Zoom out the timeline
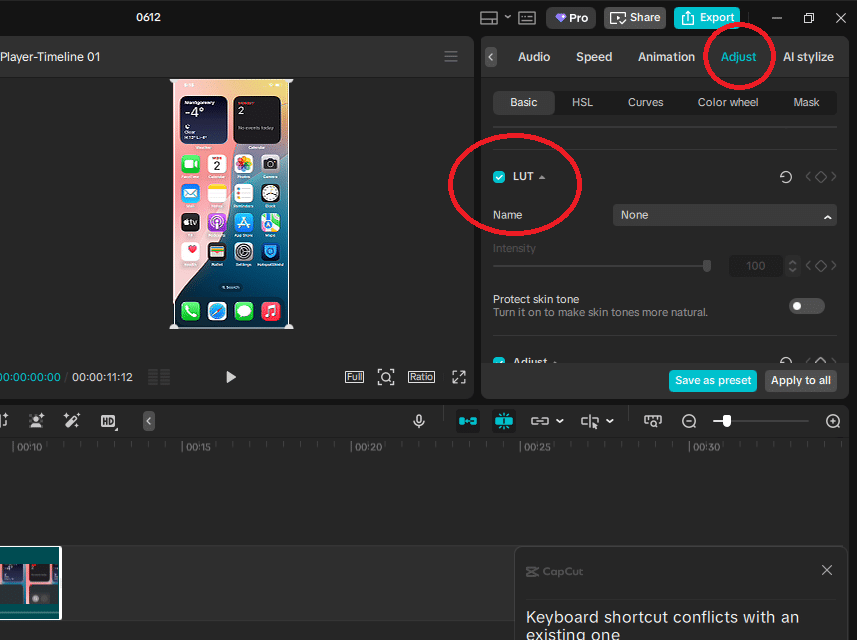857x640 pixels. pos(689,421)
